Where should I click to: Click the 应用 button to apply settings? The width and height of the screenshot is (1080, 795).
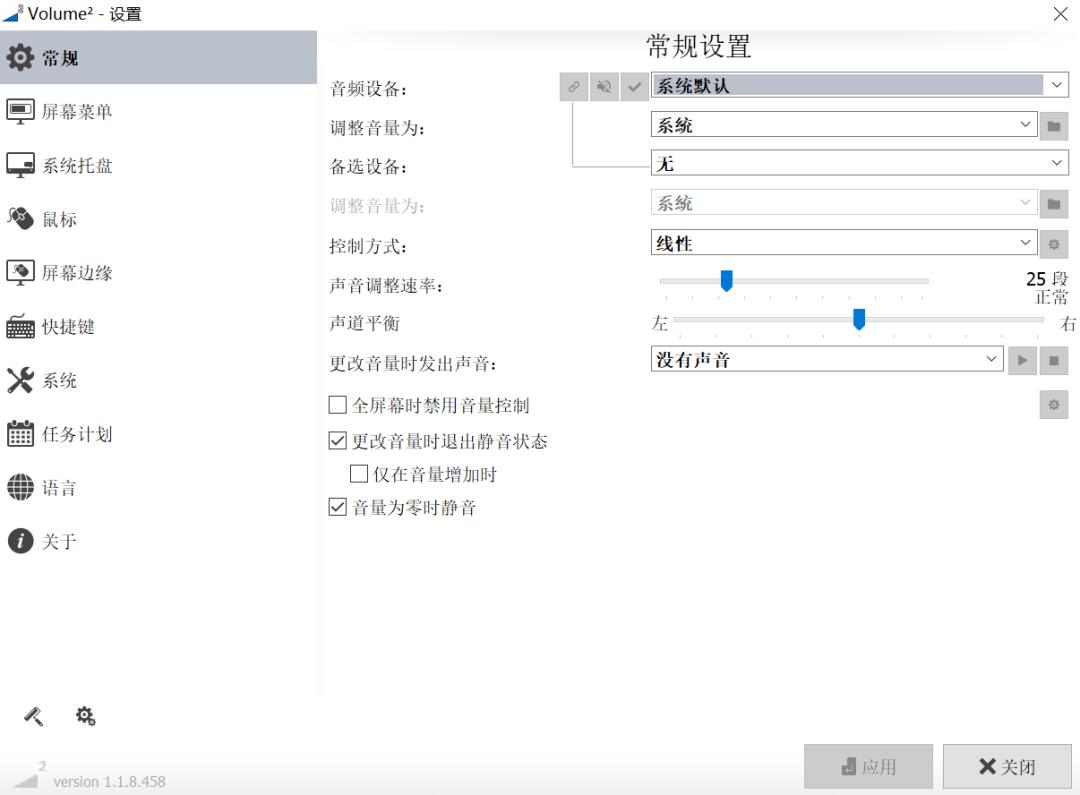[x=867, y=766]
